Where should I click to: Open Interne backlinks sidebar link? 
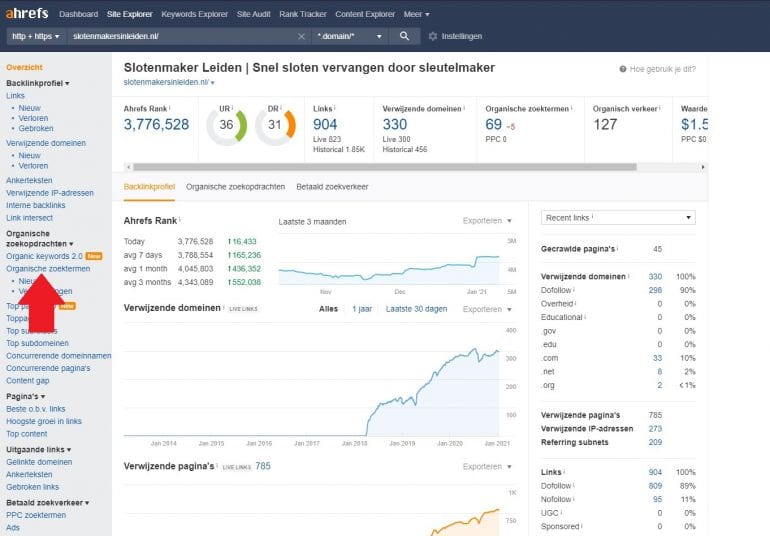coord(35,205)
